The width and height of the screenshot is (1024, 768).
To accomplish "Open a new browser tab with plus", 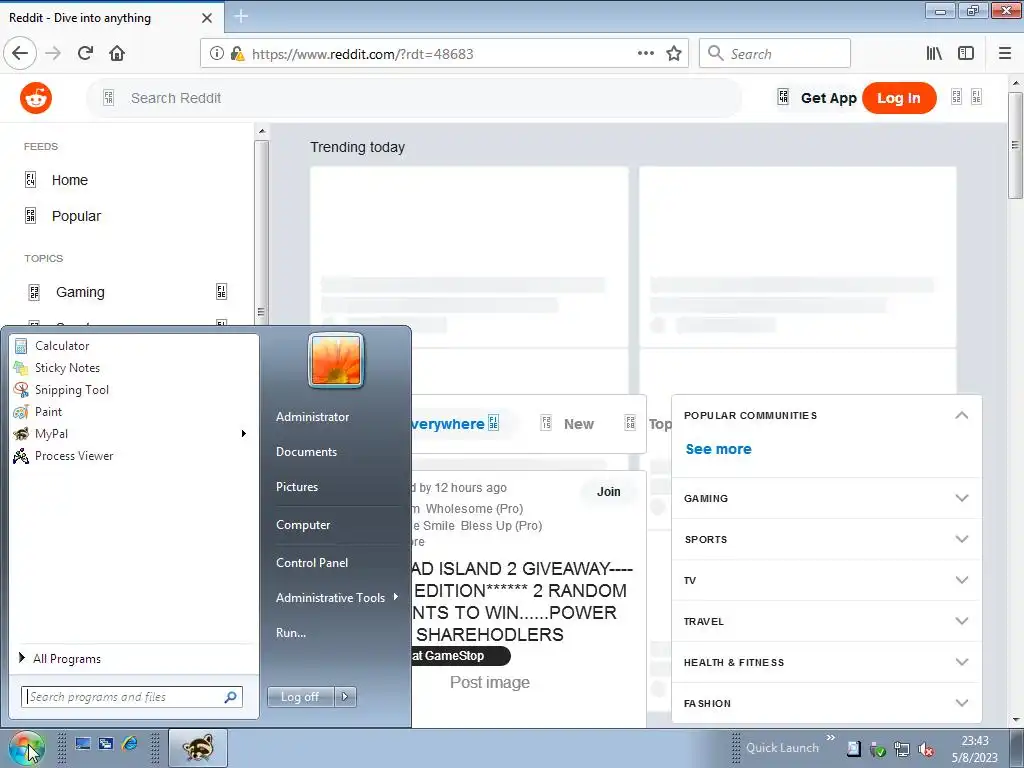I will [x=241, y=16].
